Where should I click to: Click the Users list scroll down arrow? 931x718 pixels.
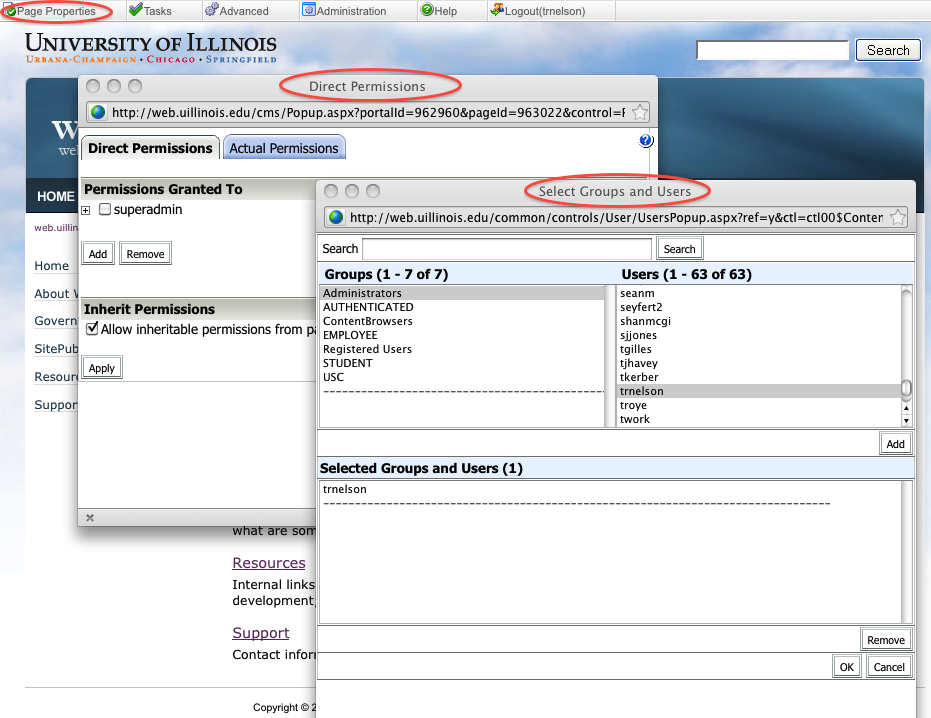906,421
